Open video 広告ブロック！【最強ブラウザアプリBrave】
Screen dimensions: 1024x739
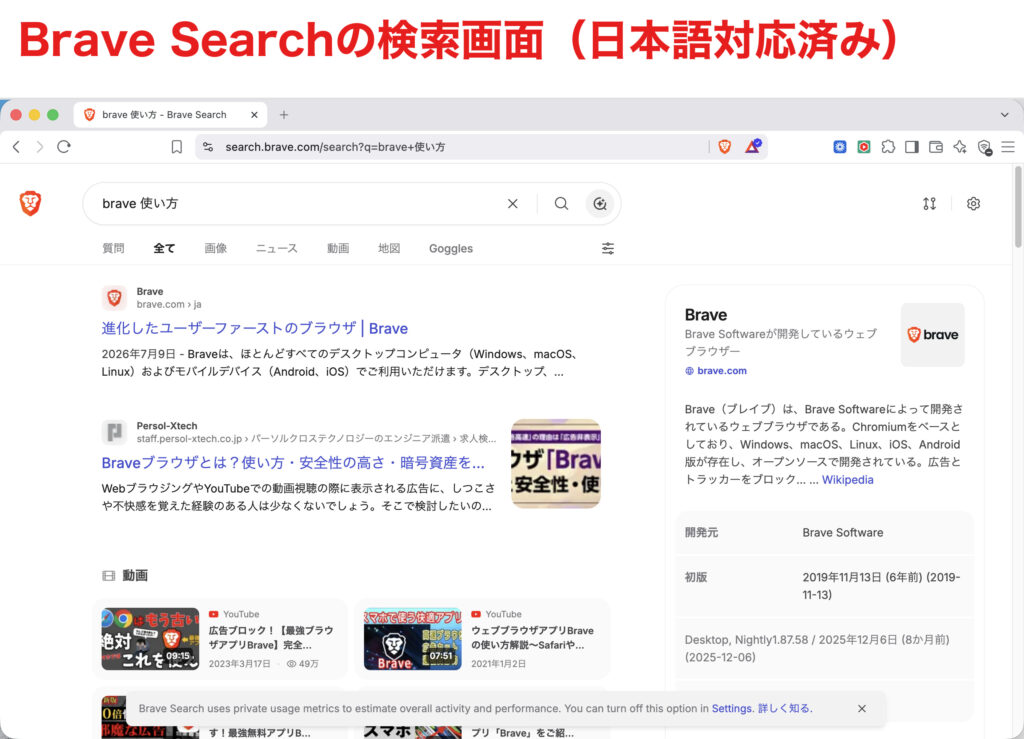pyautogui.click(x=270, y=638)
